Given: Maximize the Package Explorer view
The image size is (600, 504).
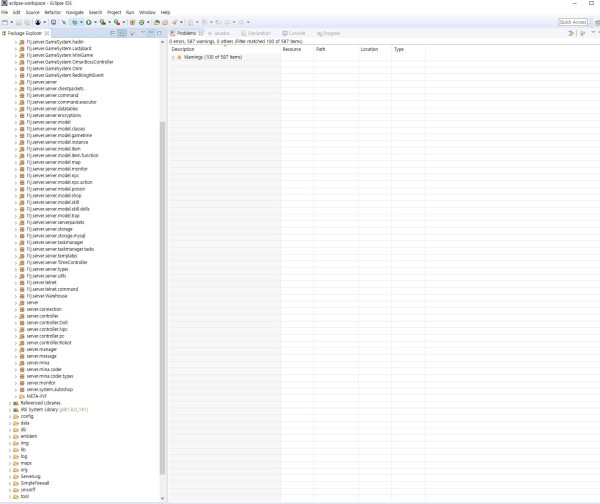Looking at the screenshot, I should (159, 33).
